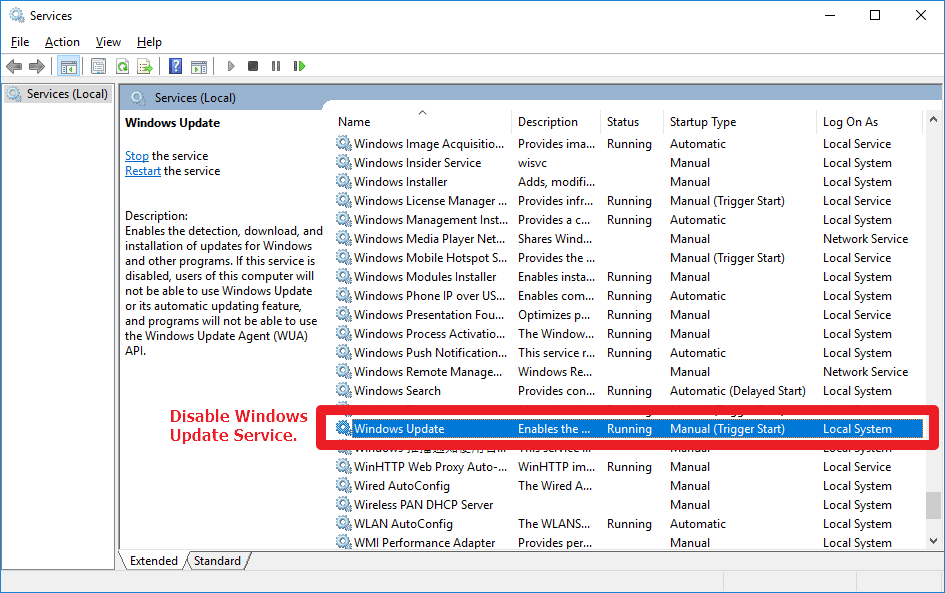Viewport: 945px width, 593px height.
Task: Open the Properties toolbar icon
Action: coord(98,67)
